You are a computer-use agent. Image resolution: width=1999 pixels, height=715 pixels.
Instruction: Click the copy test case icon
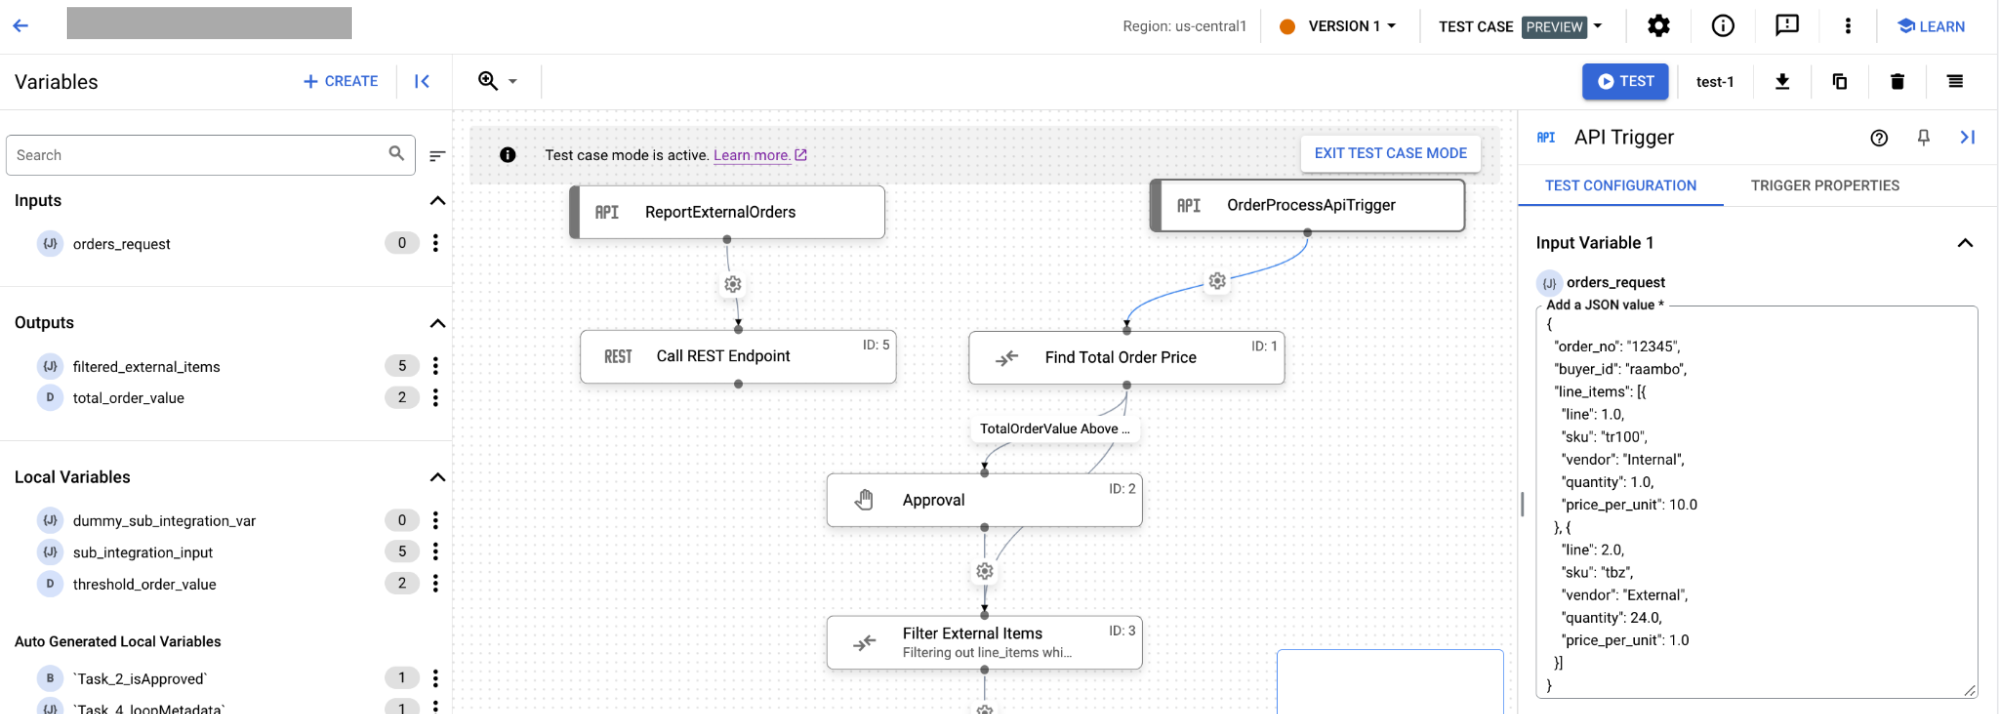(1839, 82)
